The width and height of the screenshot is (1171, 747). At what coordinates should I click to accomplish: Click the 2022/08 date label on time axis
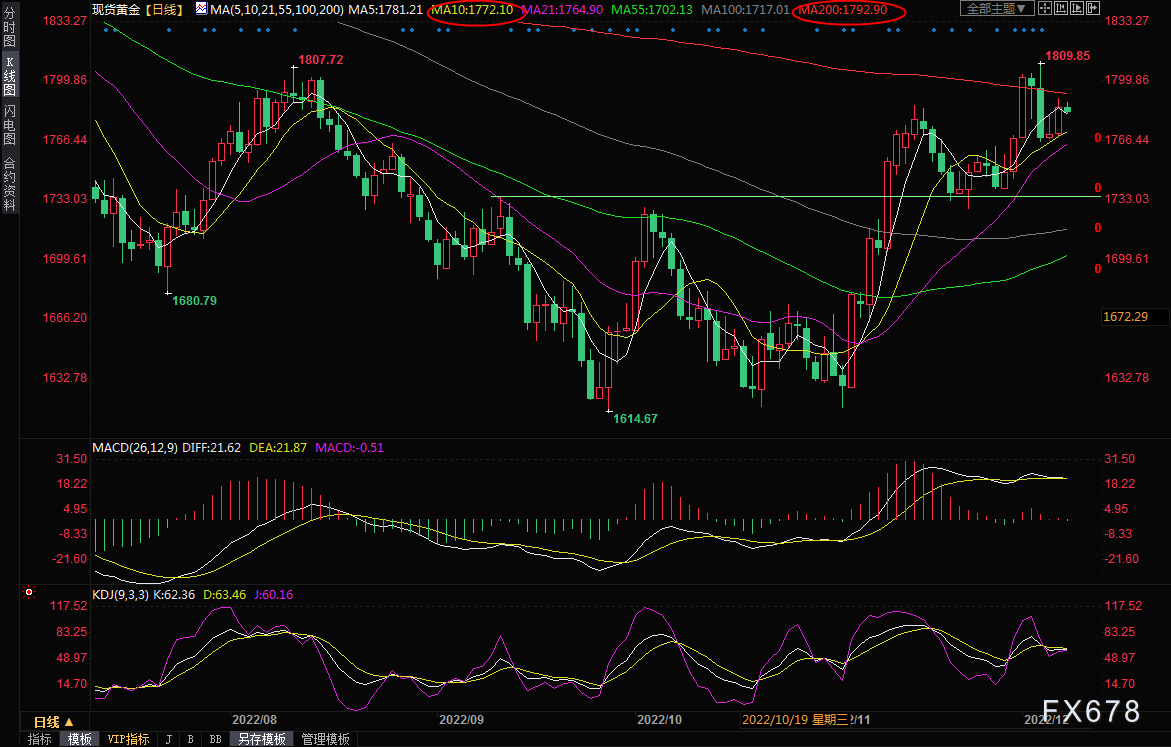[254, 719]
